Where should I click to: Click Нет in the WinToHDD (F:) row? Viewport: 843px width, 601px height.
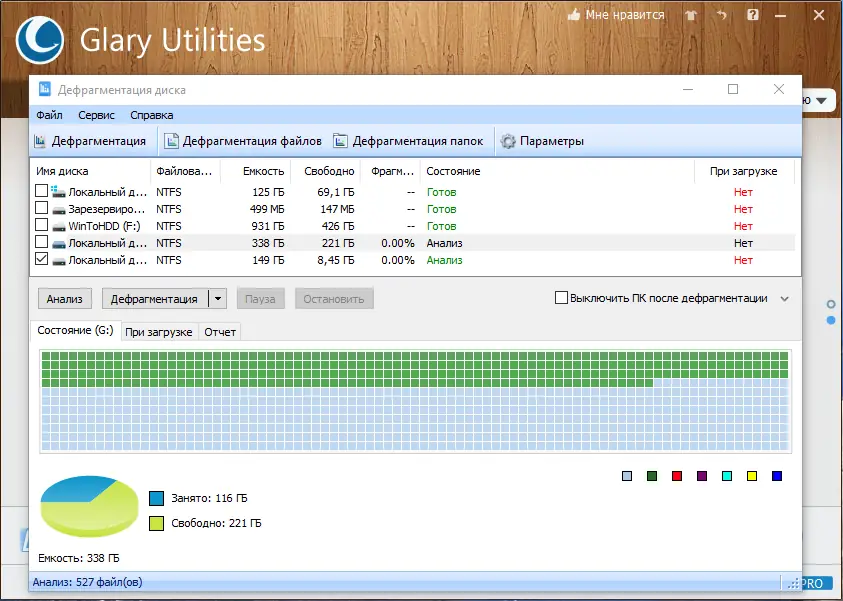coord(744,226)
